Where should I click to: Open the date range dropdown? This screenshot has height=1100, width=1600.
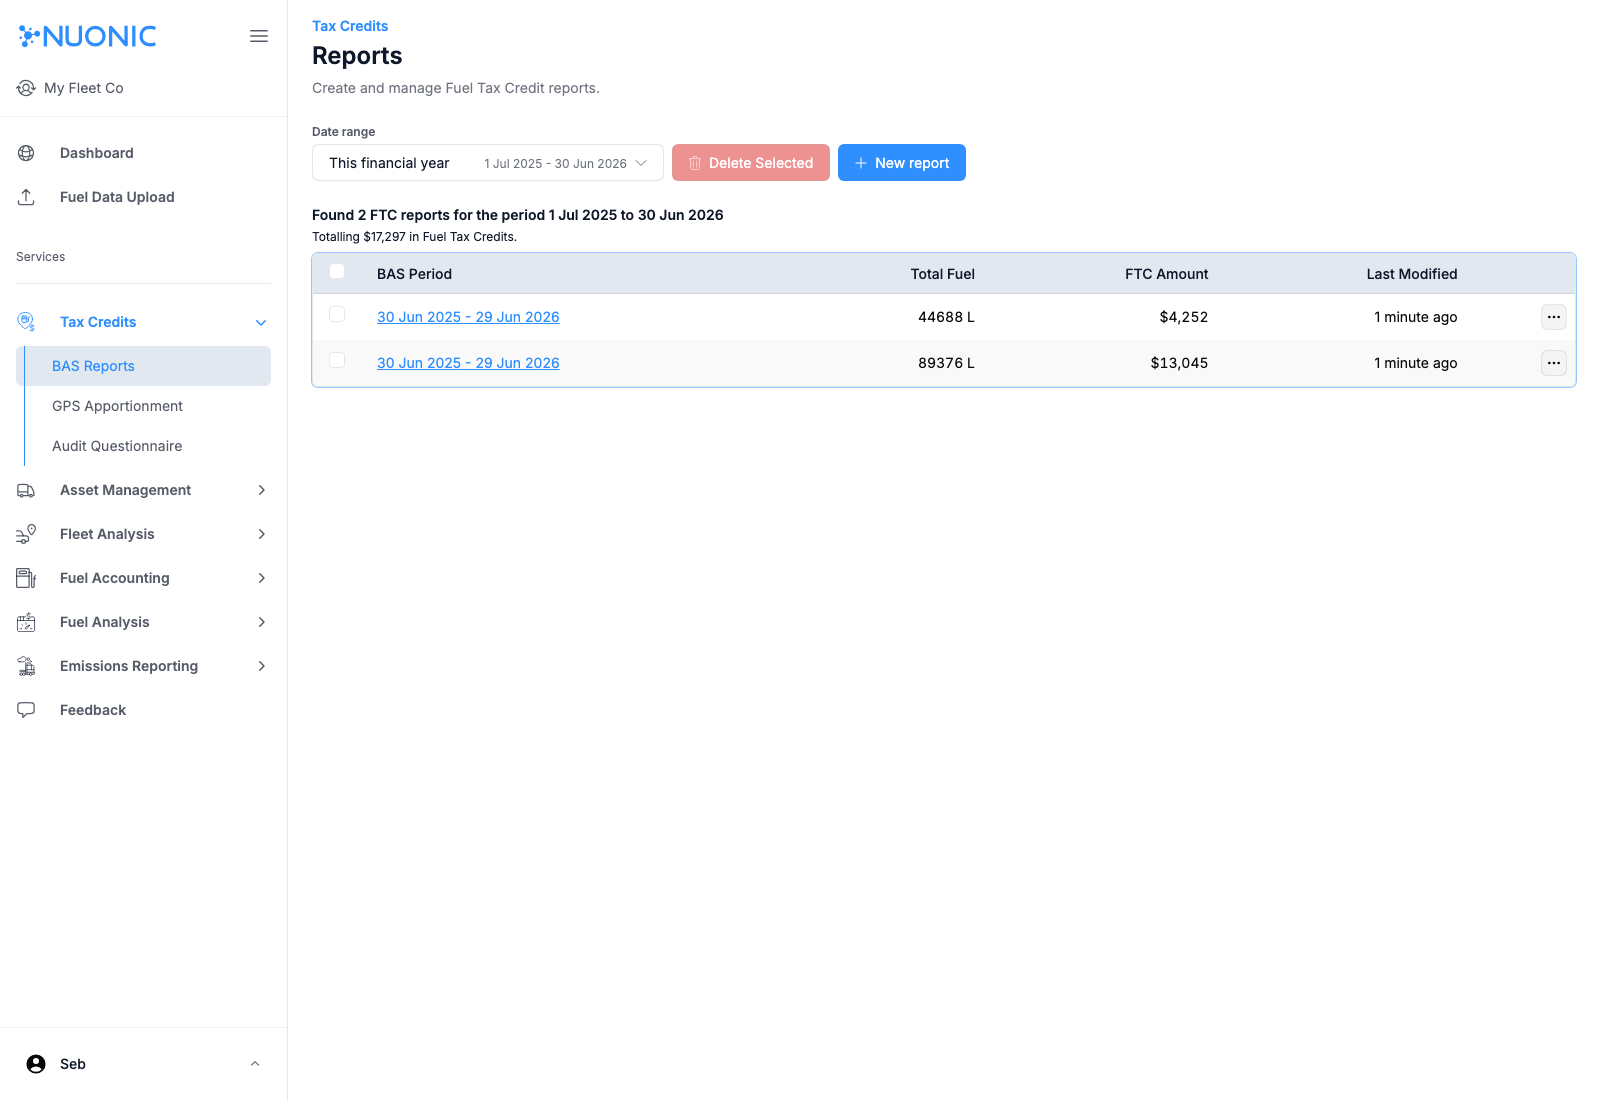pos(487,162)
